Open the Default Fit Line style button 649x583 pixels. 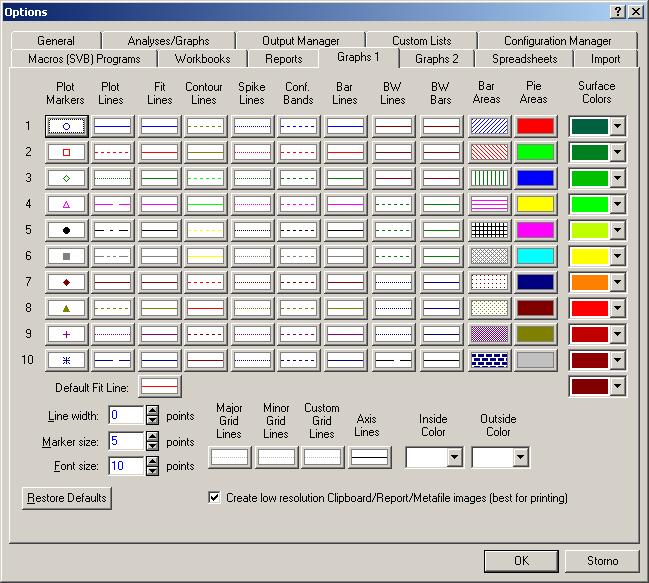[x=159, y=386]
